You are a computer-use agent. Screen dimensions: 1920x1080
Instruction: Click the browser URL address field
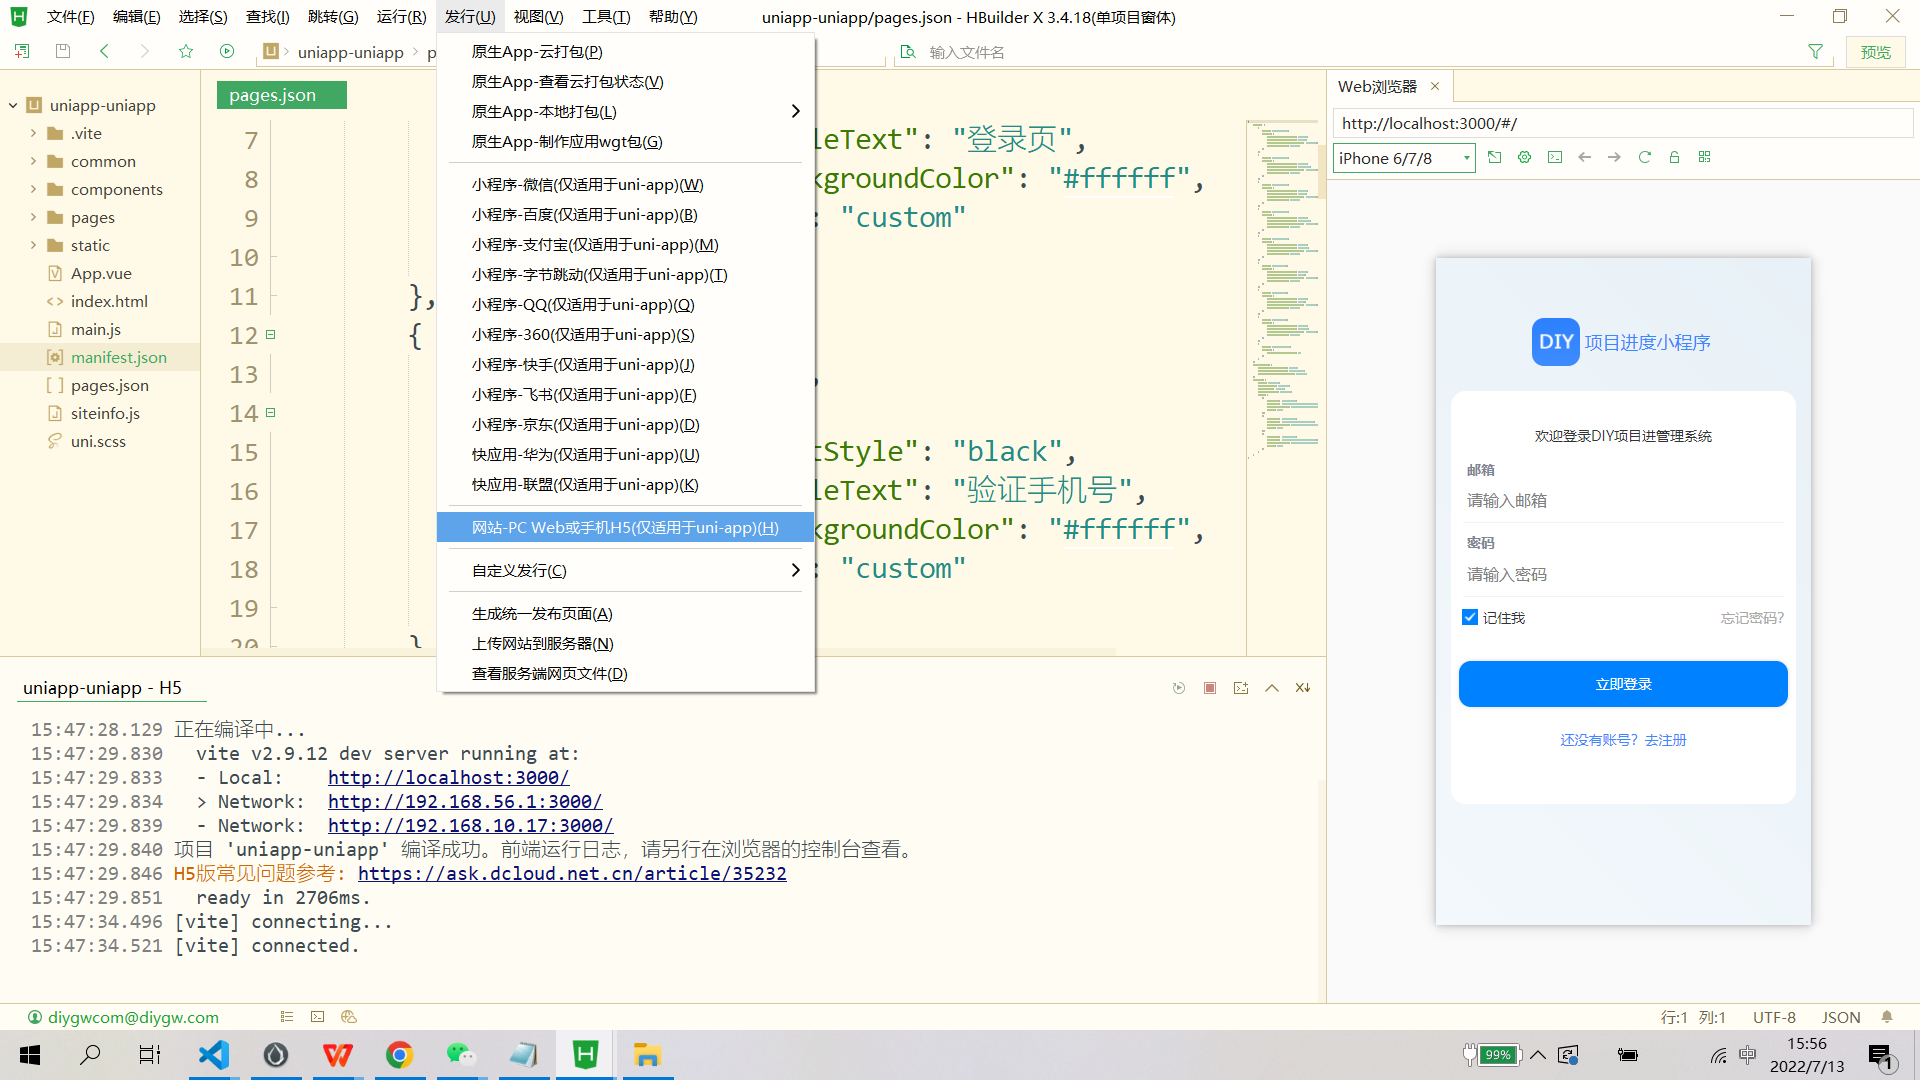(1622, 123)
